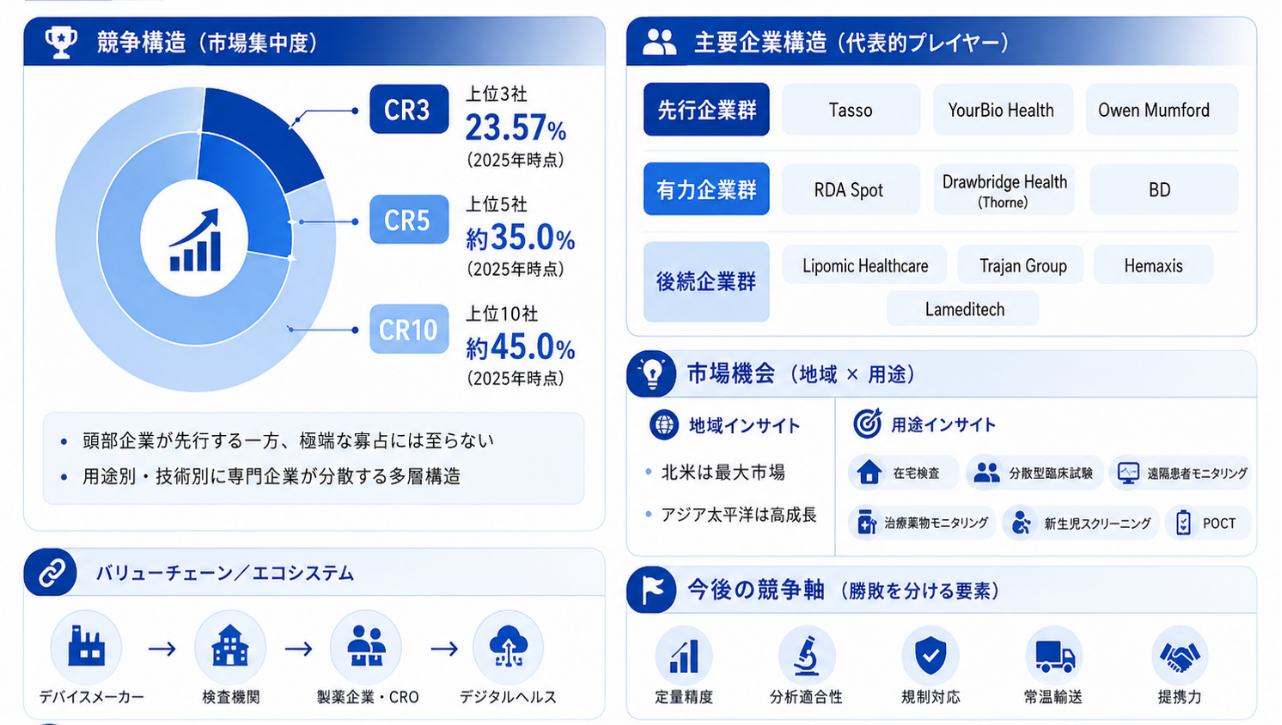Click the Trajan Group company chip
The height and width of the screenshot is (725, 1282).
(x=1020, y=266)
